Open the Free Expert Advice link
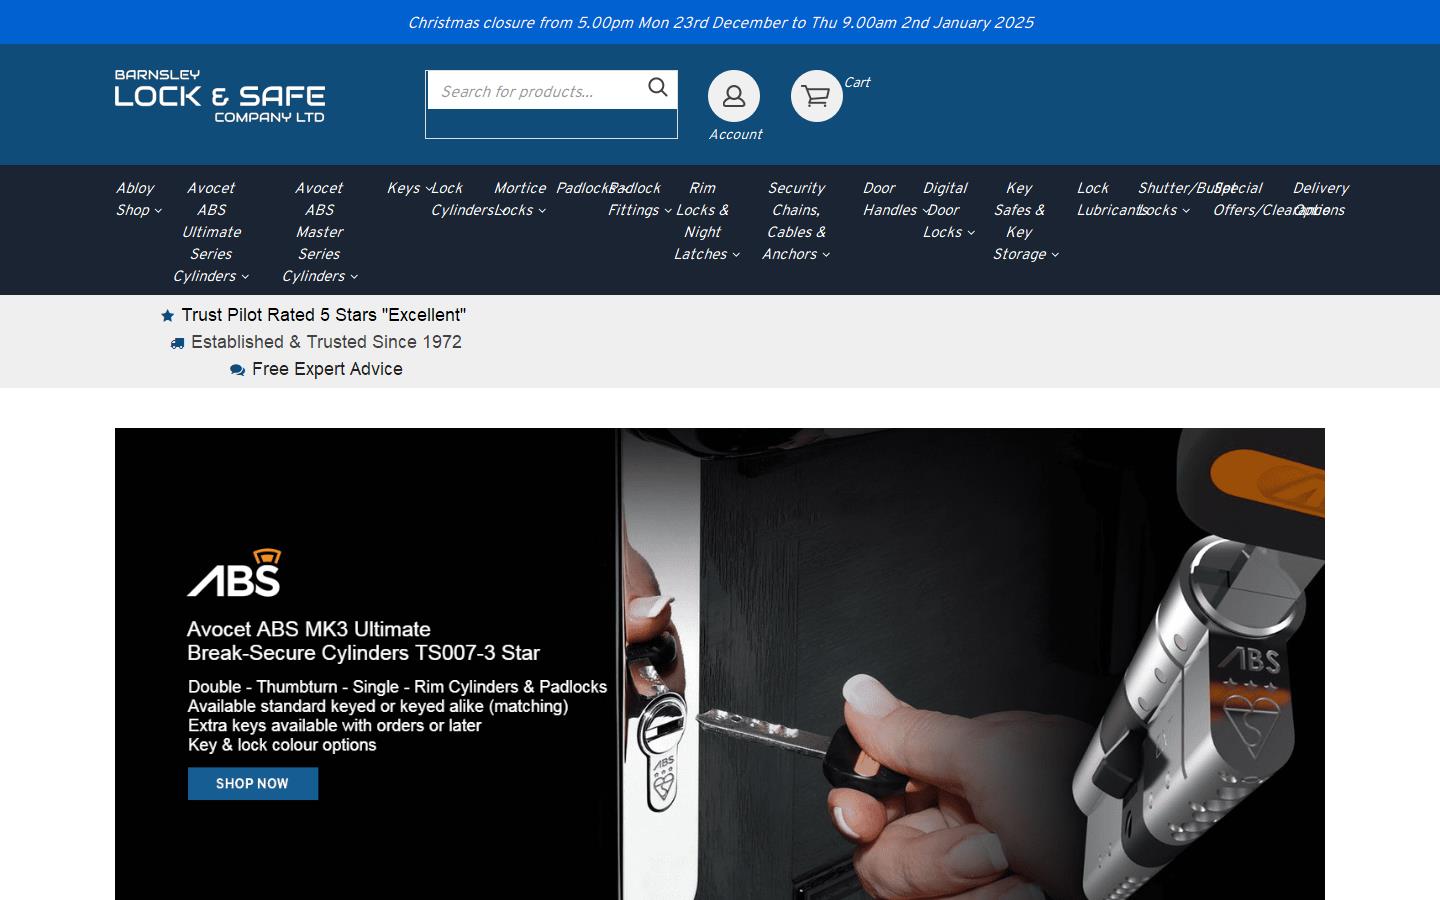This screenshot has height=900, width=1440. pos(327,369)
